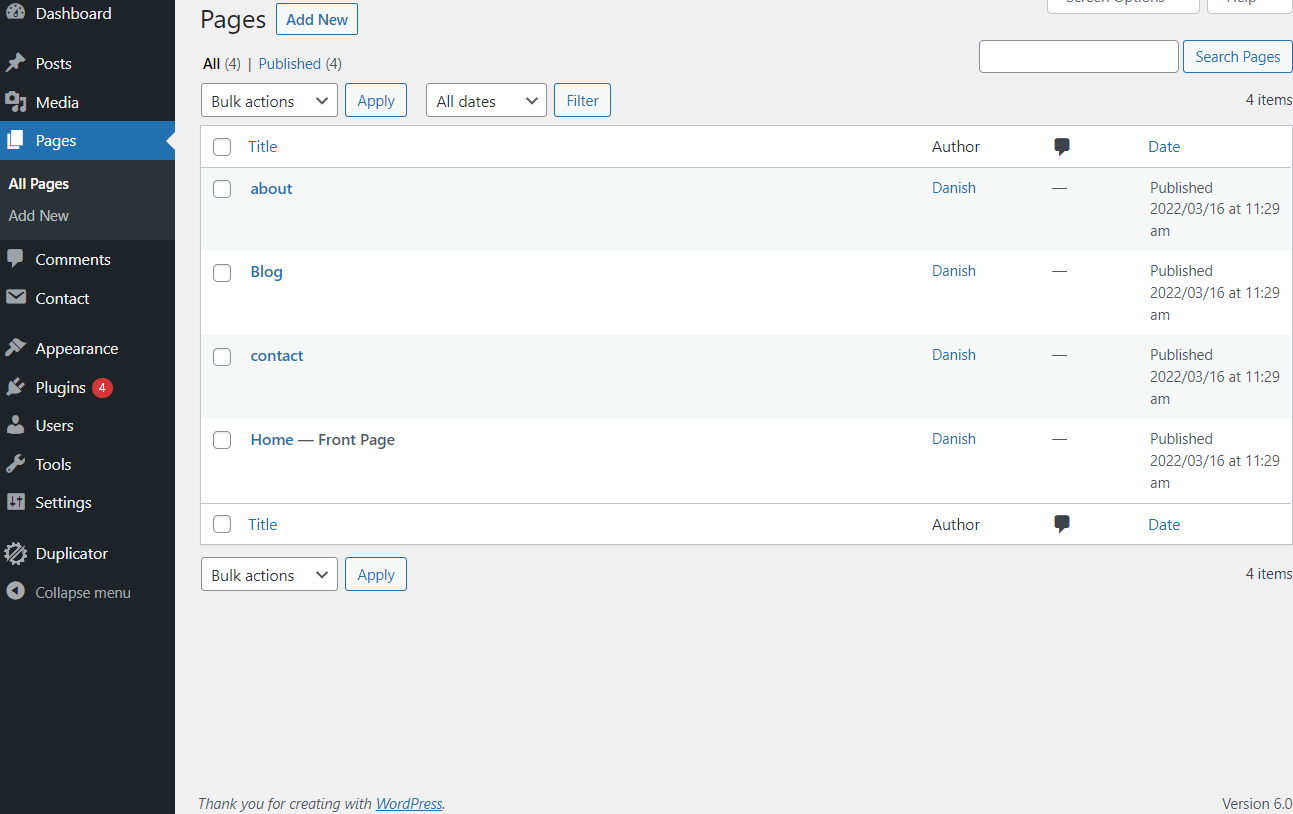Open the Home page title link

click(x=272, y=440)
